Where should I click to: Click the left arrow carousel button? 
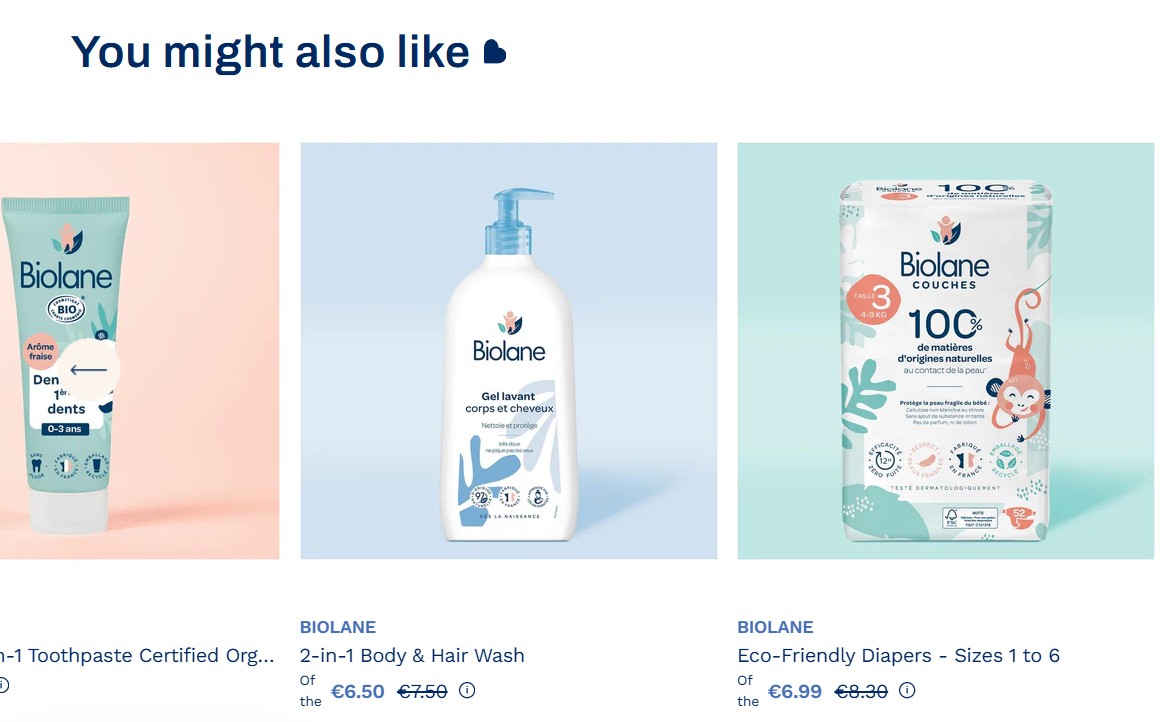[89, 370]
